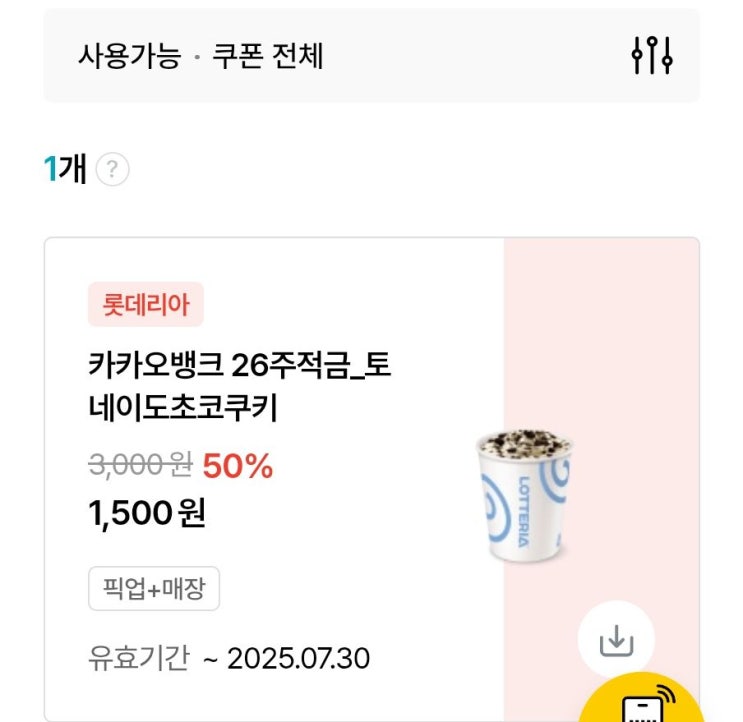The width and height of the screenshot is (743, 722).
Task: Tap the yellow floating barcode button
Action: [x=641, y=705]
